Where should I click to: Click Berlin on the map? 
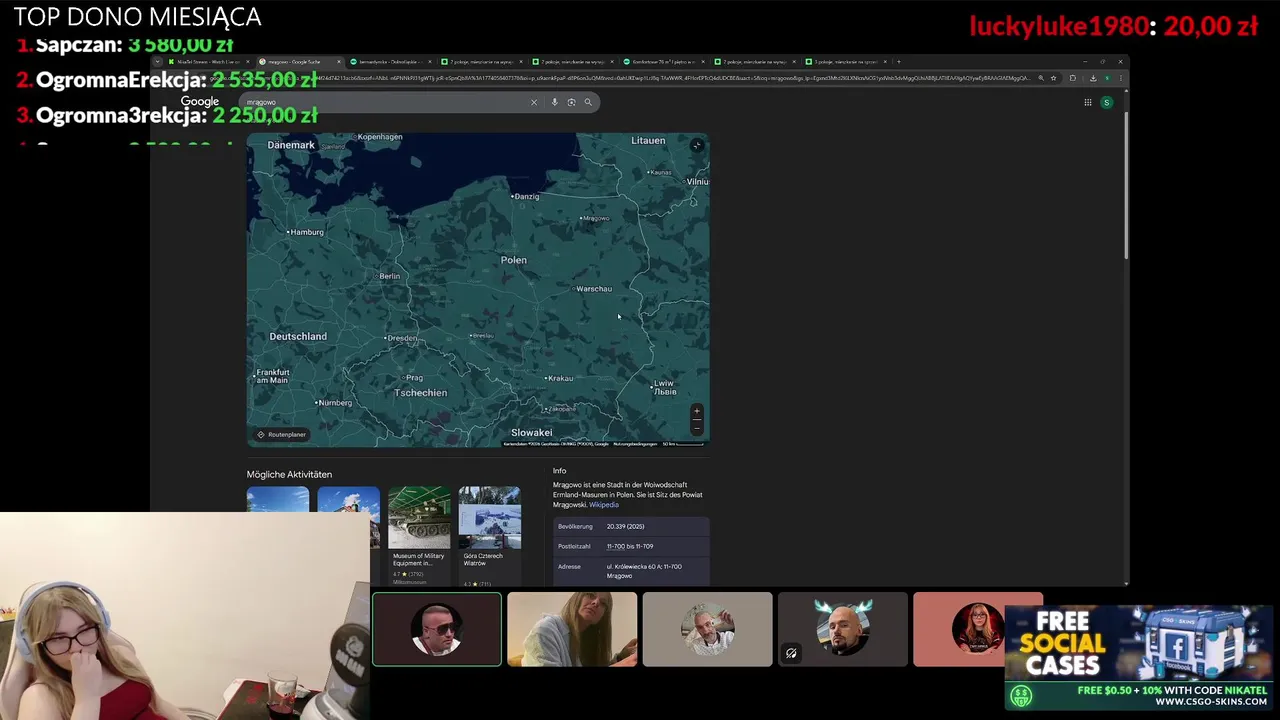[x=389, y=276]
